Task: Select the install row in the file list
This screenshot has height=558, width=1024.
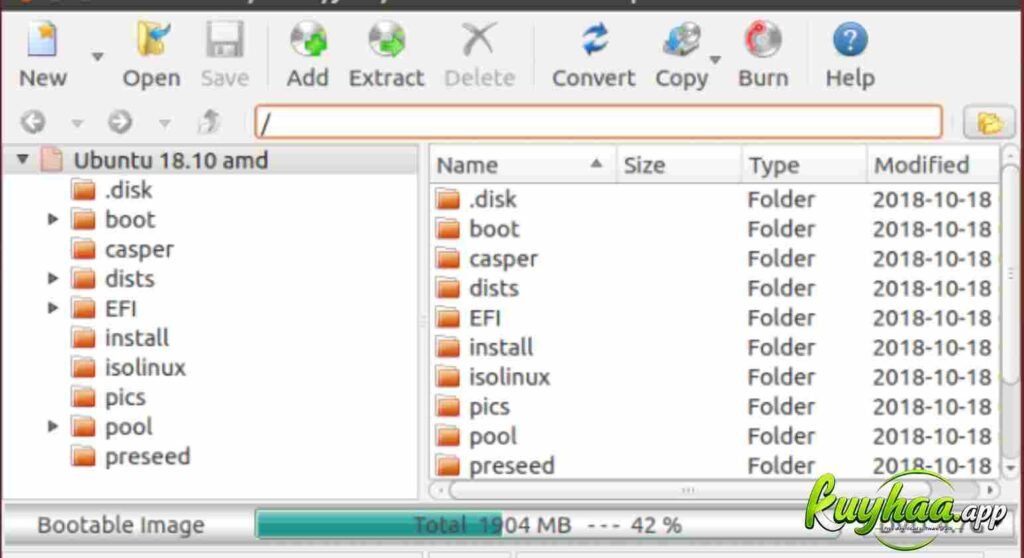Action: pyautogui.click(x=714, y=347)
